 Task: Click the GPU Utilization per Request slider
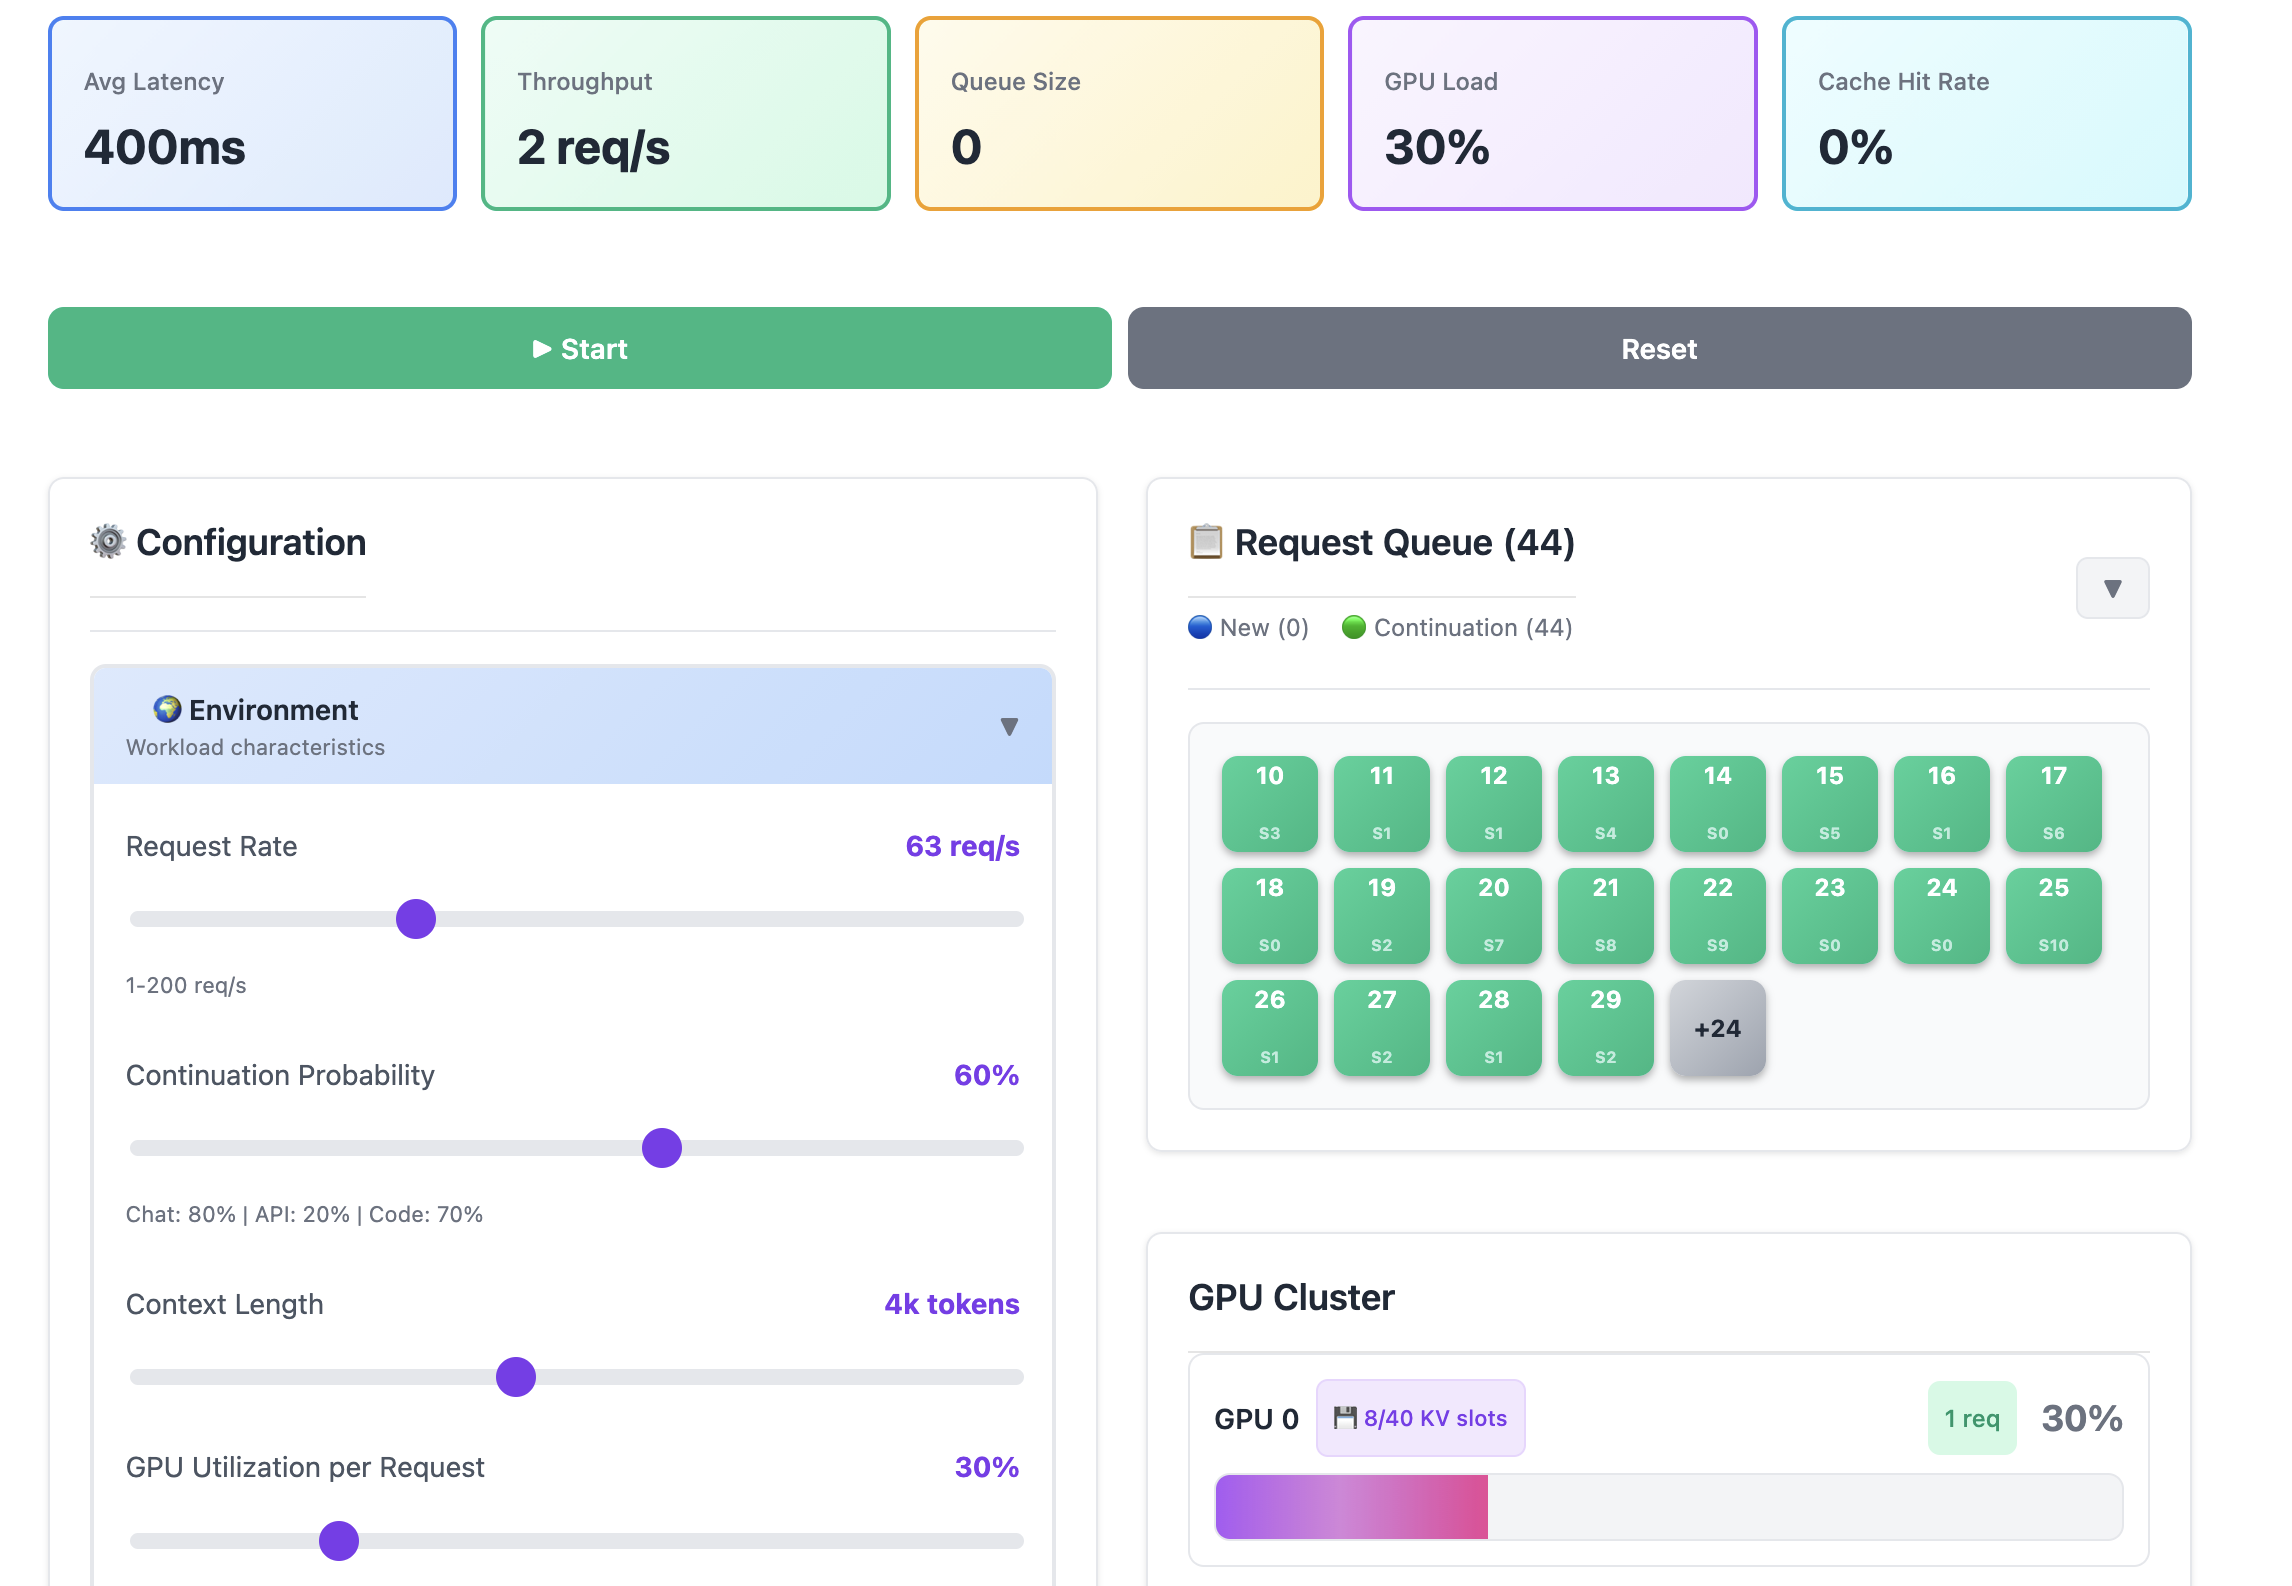(x=339, y=1541)
